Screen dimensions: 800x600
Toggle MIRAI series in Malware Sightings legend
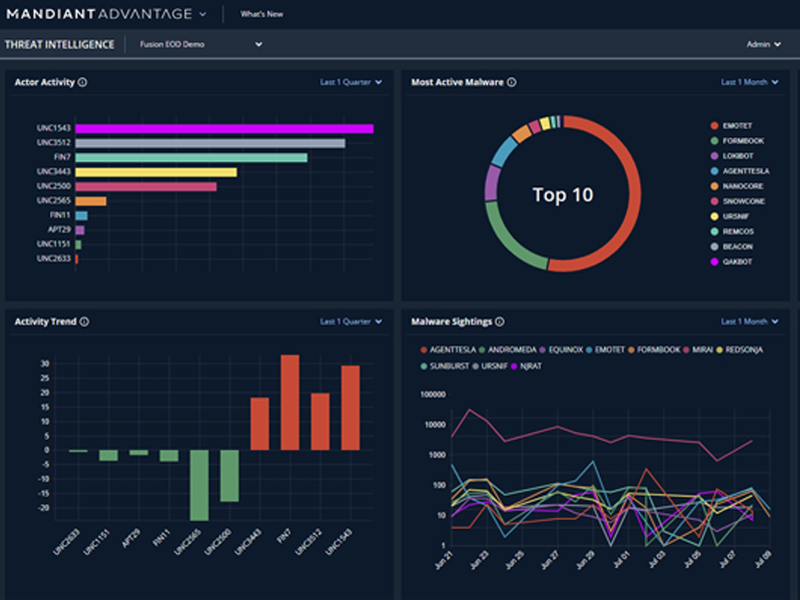[x=698, y=350]
